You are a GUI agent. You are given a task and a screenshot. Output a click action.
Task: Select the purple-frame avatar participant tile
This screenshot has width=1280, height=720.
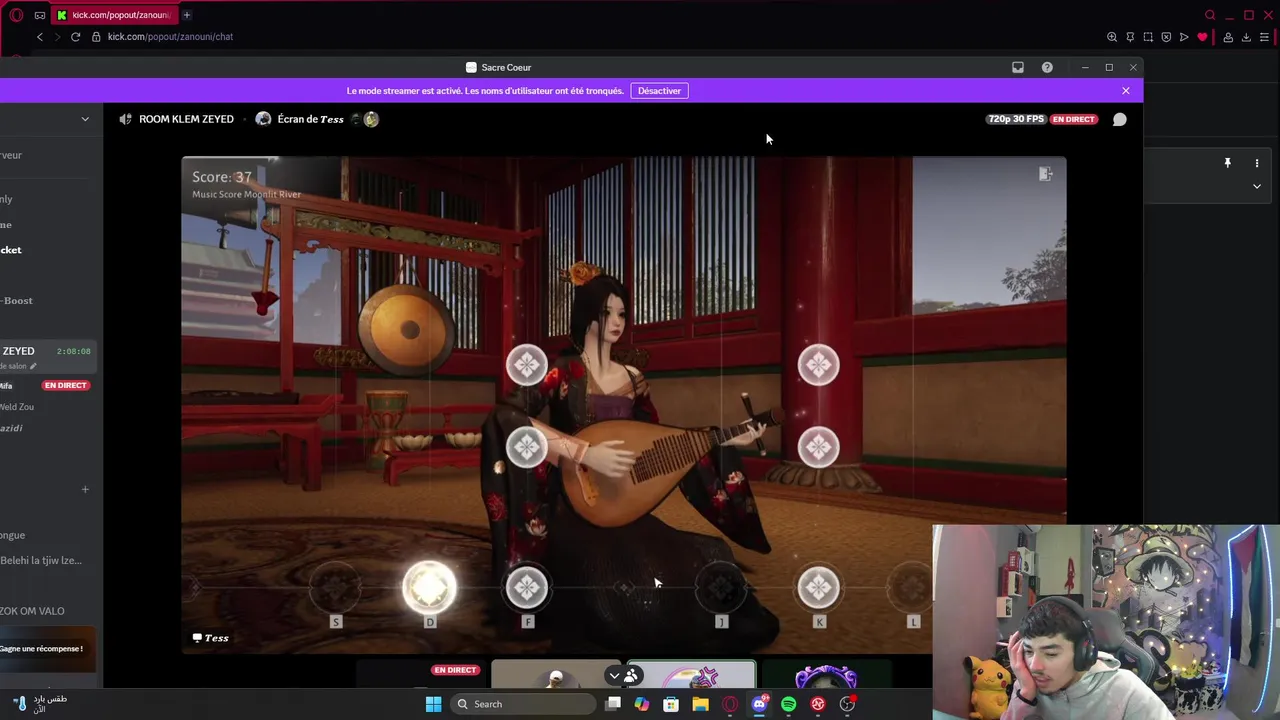tap(826, 675)
